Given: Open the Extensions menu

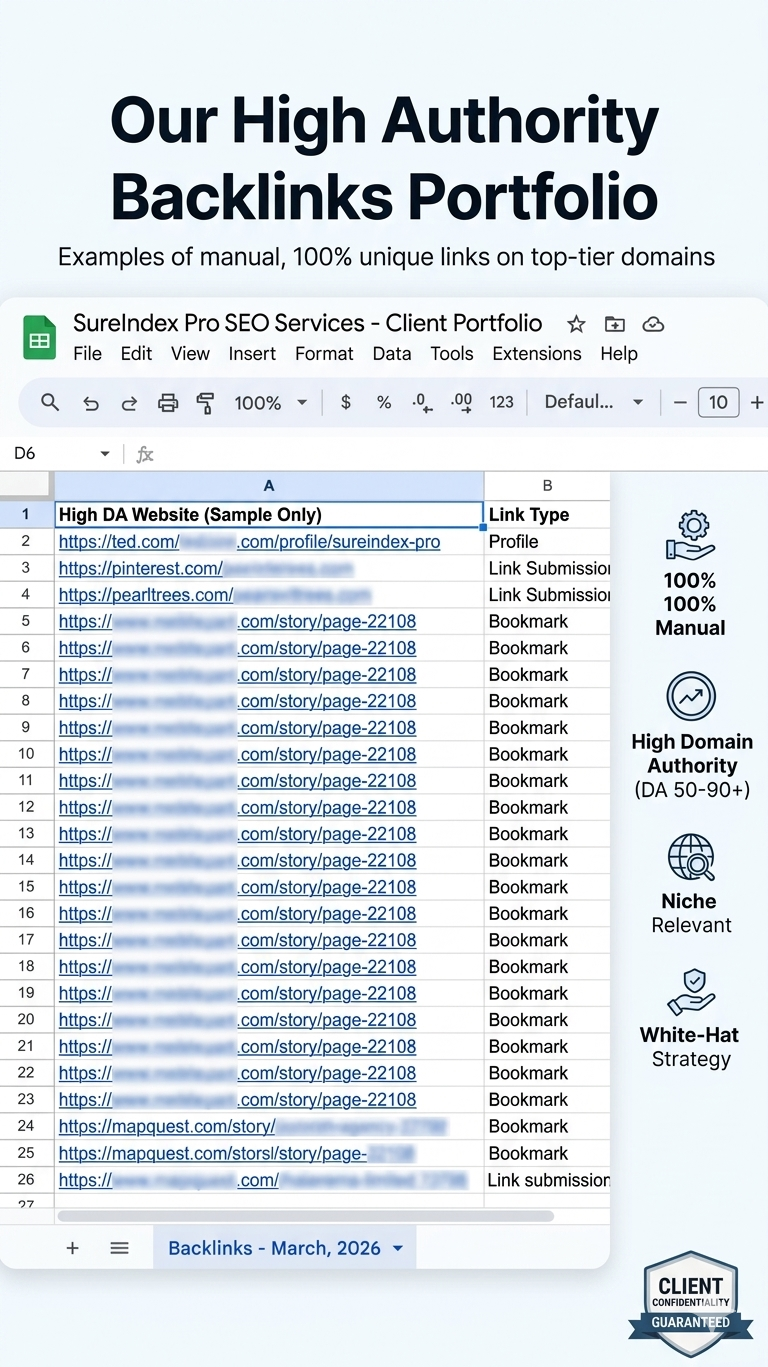Looking at the screenshot, I should 536,353.
